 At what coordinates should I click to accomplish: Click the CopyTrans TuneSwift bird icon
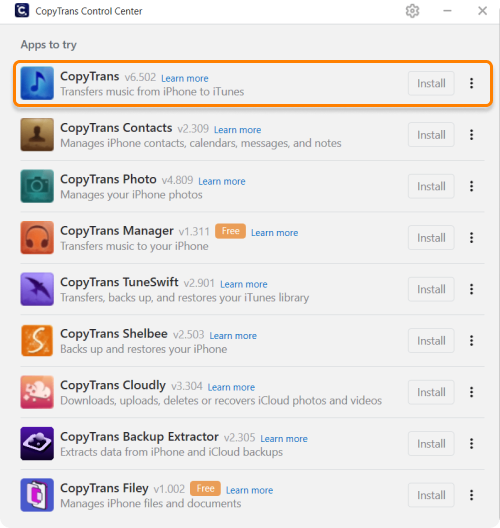pyautogui.click(x=37, y=289)
